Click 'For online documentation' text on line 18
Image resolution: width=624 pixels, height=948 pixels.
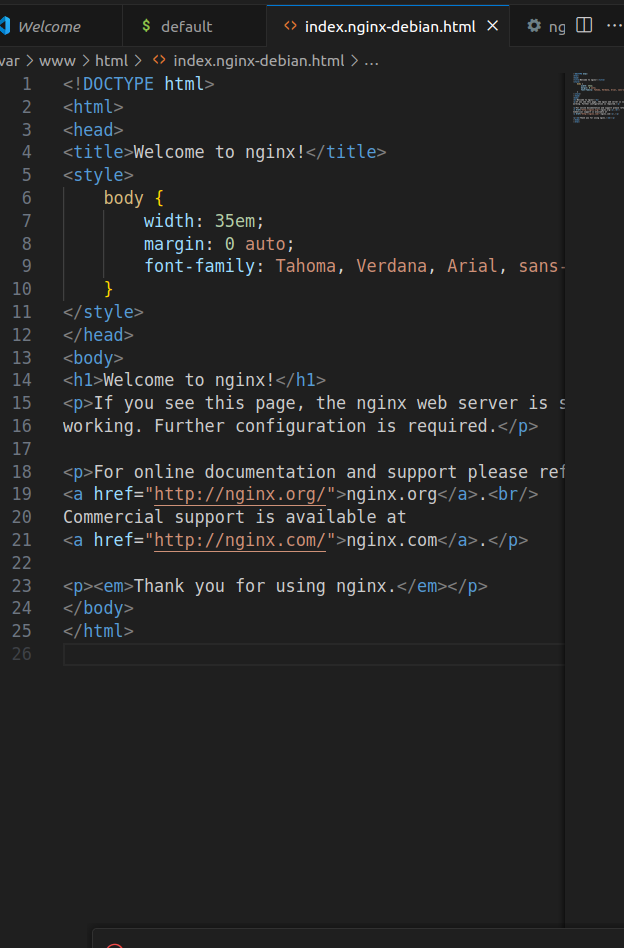[x=215, y=472]
